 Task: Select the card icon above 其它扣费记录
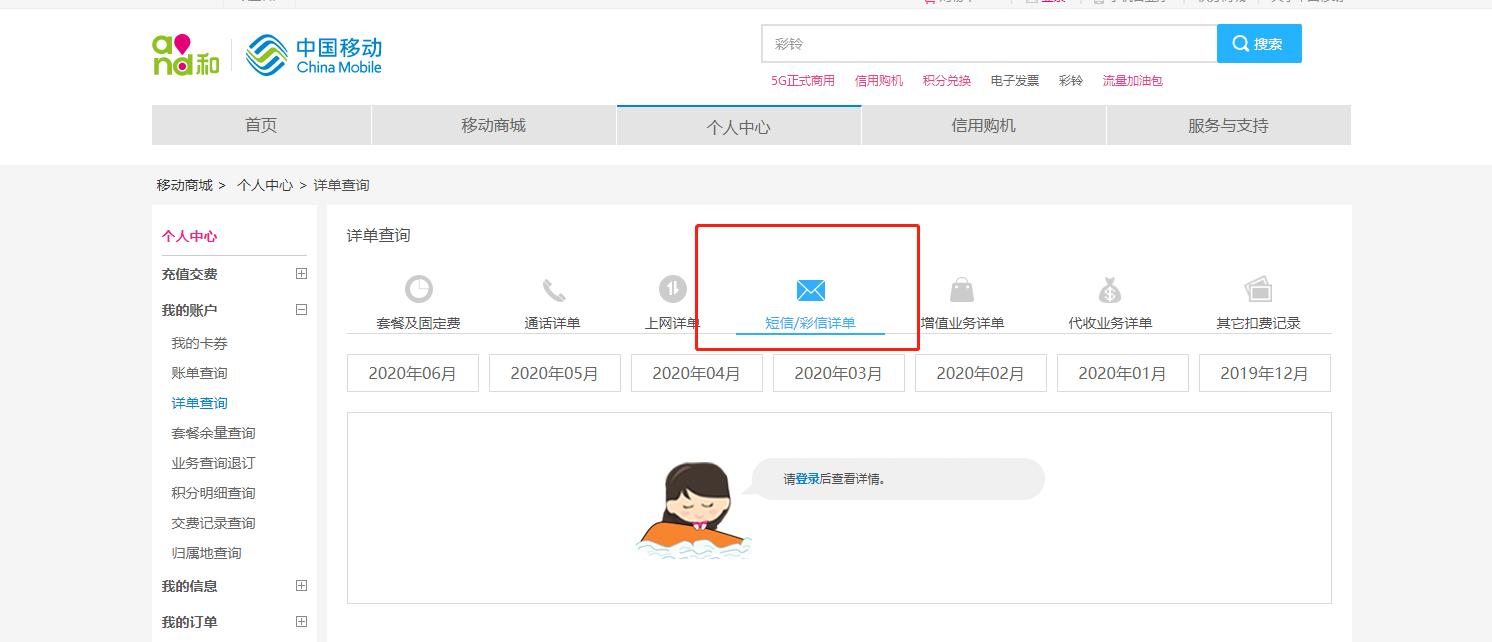(x=1256, y=289)
